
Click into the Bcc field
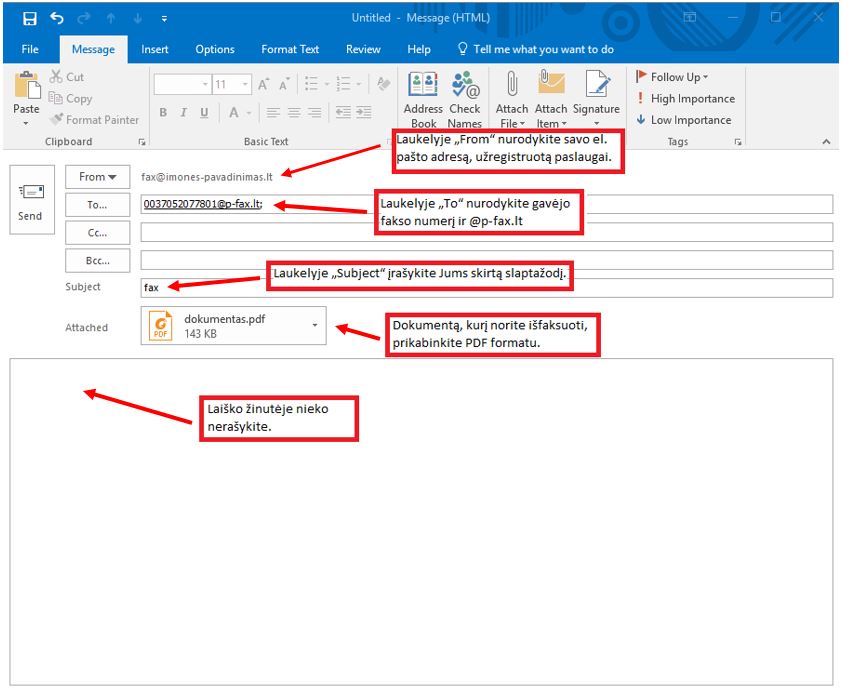pyautogui.click(x=487, y=260)
